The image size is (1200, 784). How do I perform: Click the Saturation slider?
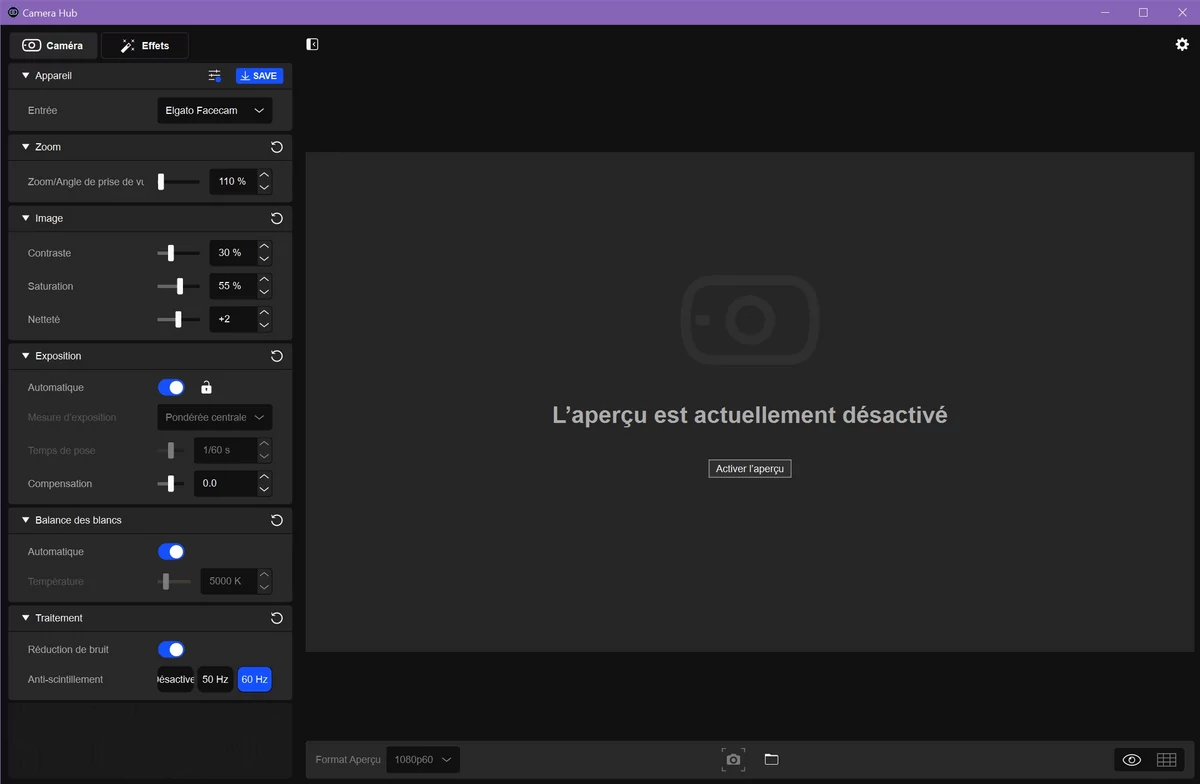tap(178, 286)
